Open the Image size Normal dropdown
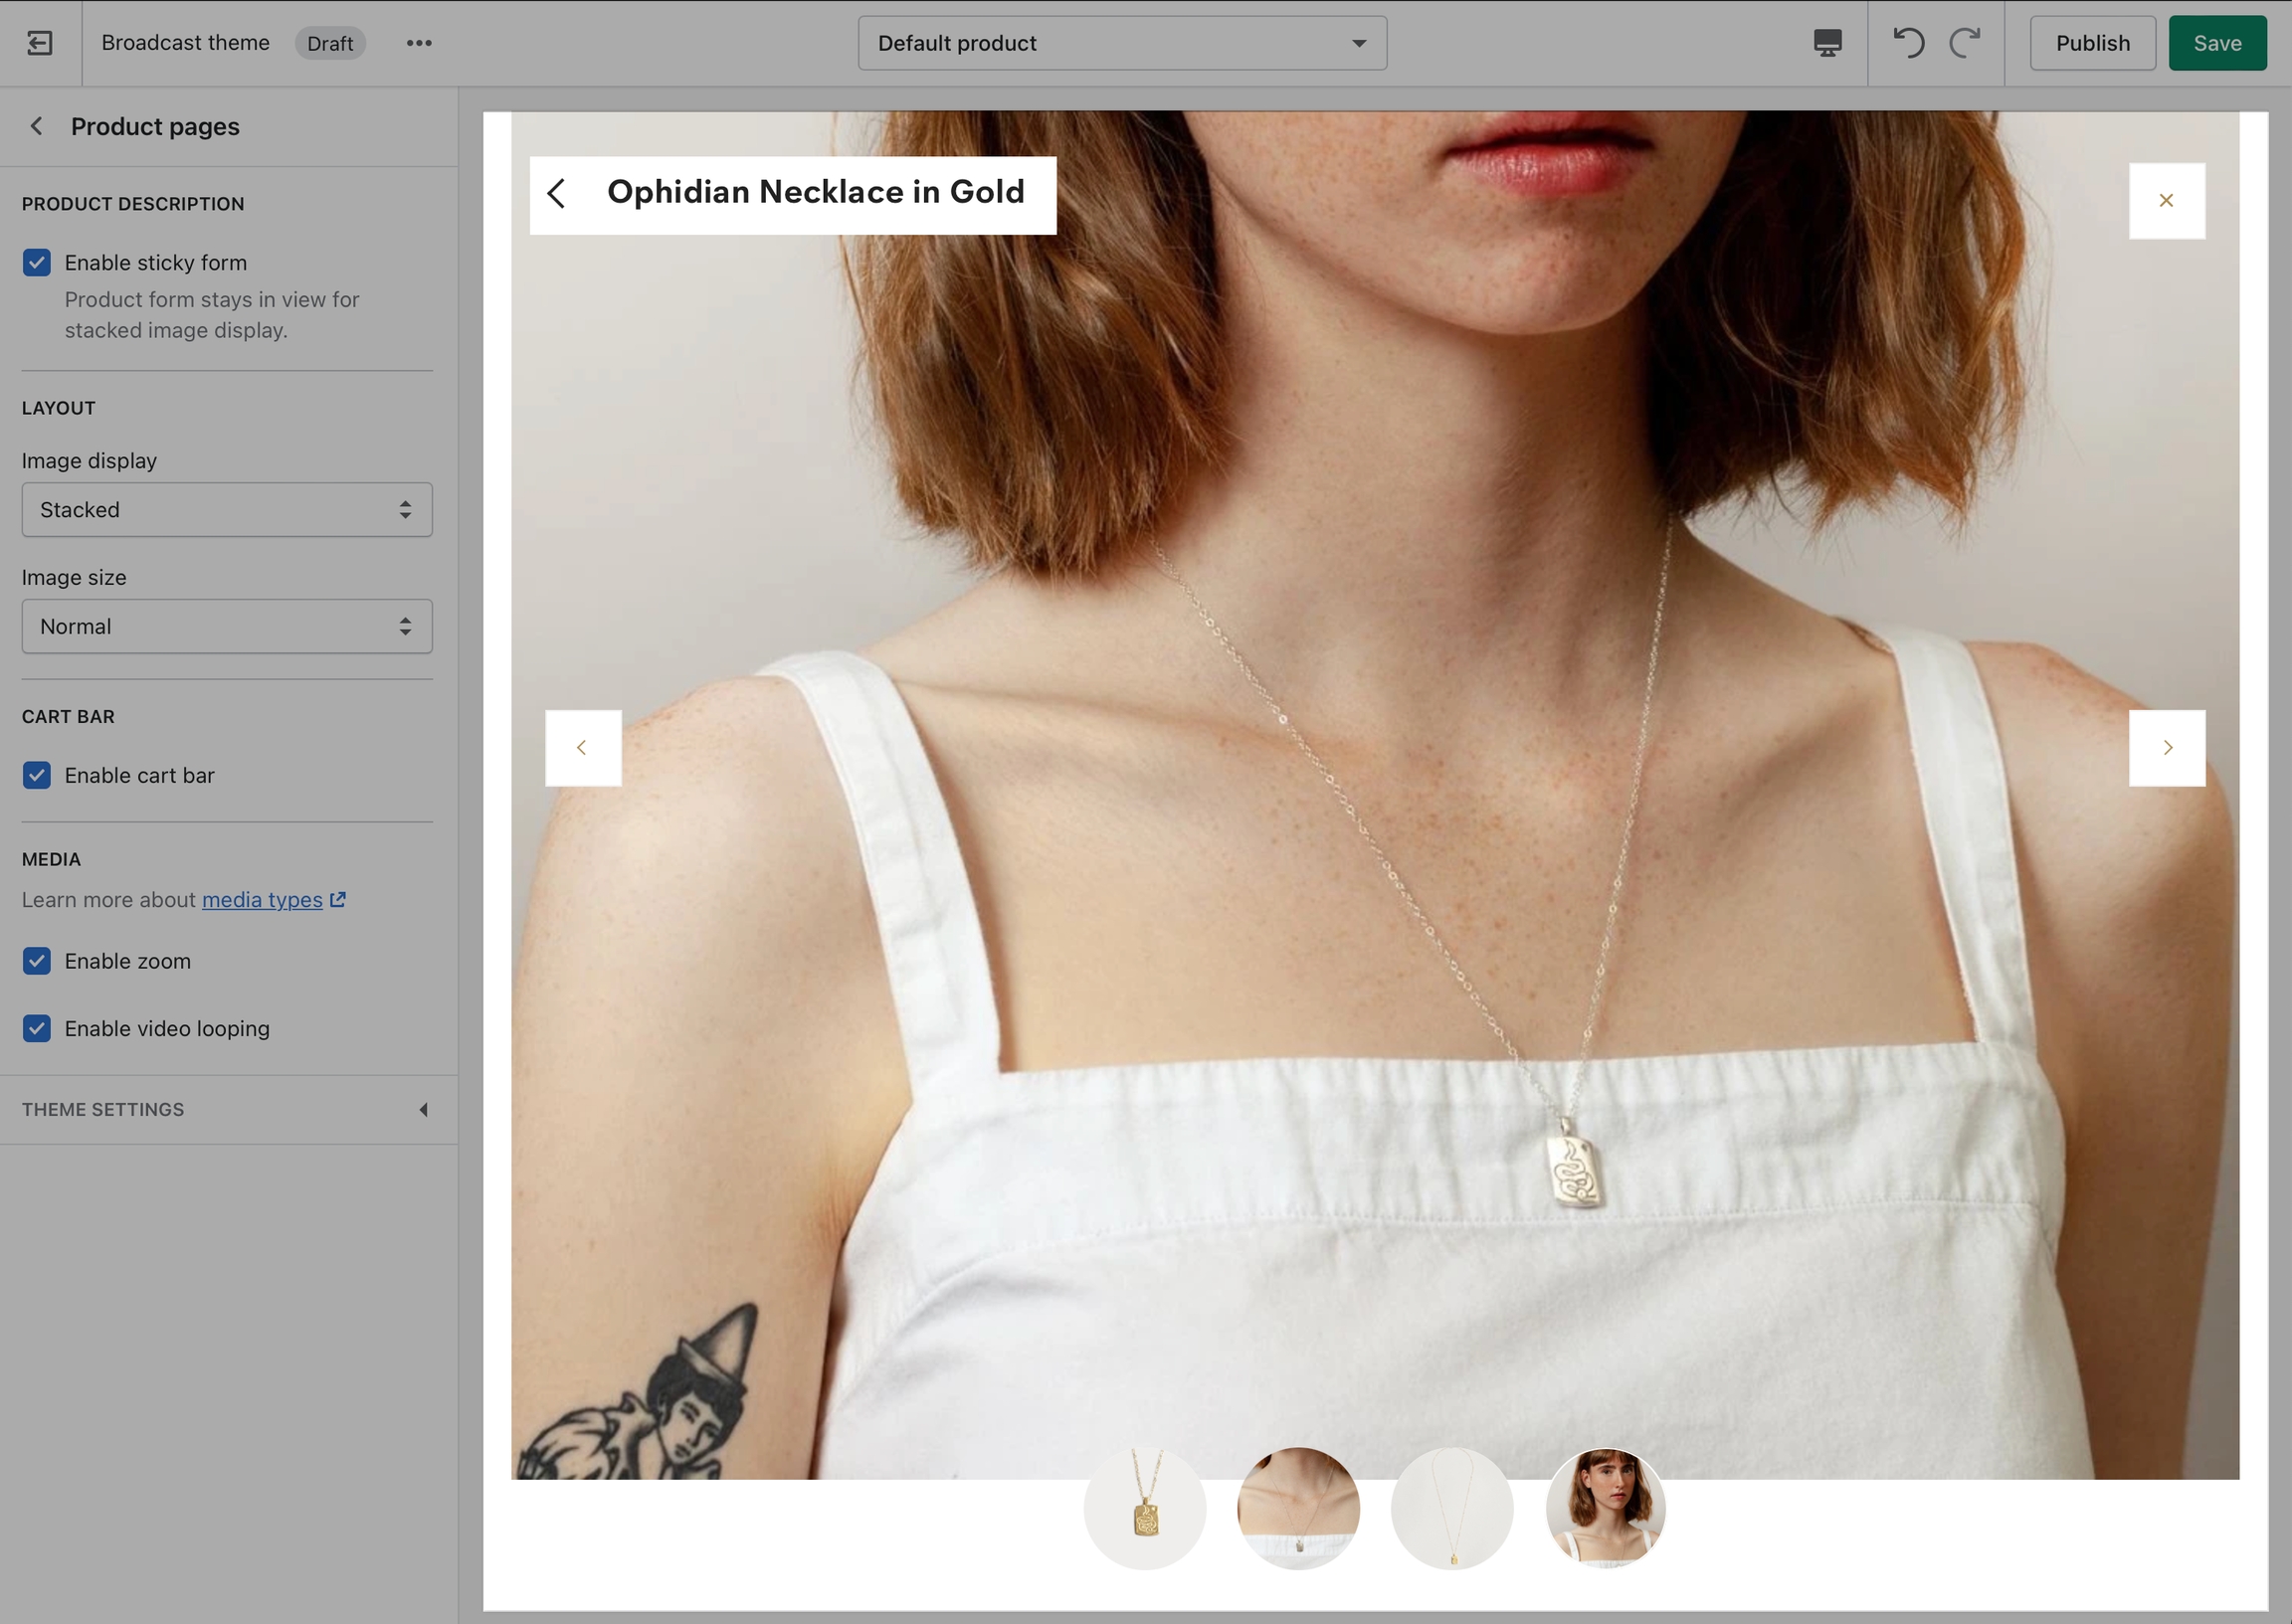 227,627
